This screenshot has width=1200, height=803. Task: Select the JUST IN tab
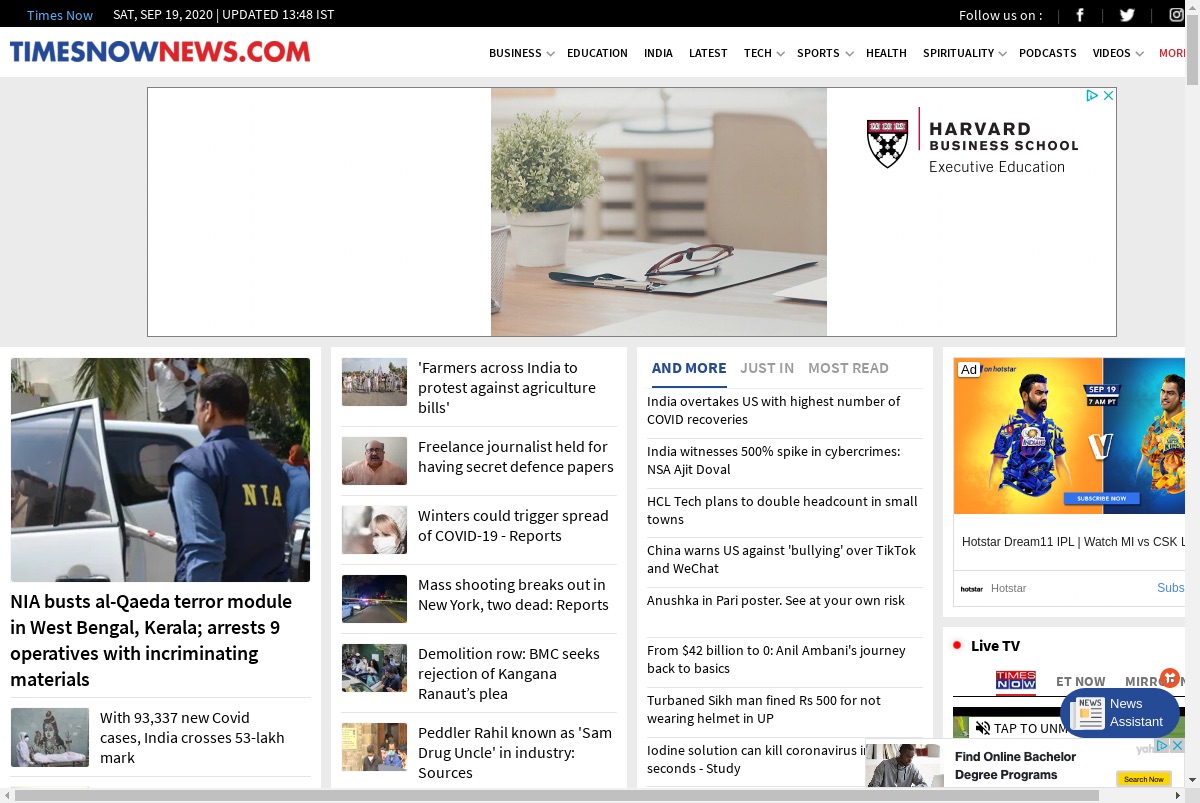coord(767,368)
